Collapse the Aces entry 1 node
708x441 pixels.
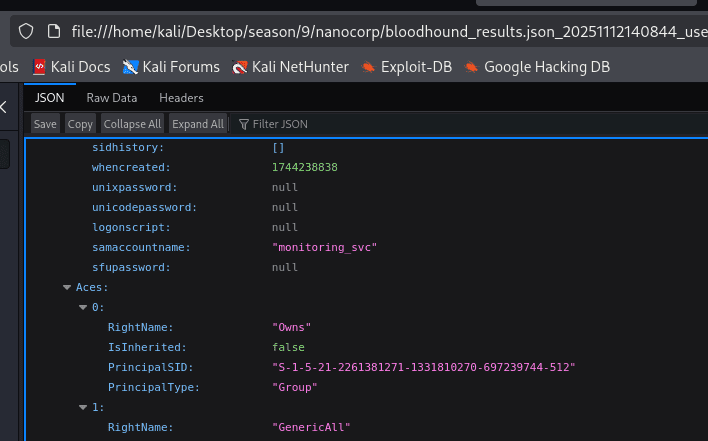[84, 408]
